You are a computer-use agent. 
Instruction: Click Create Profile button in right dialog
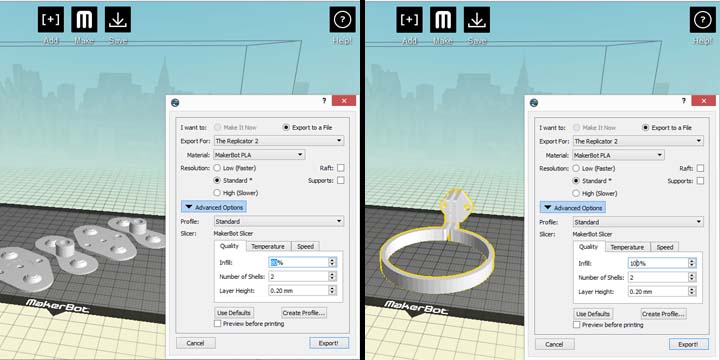click(663, 314)
